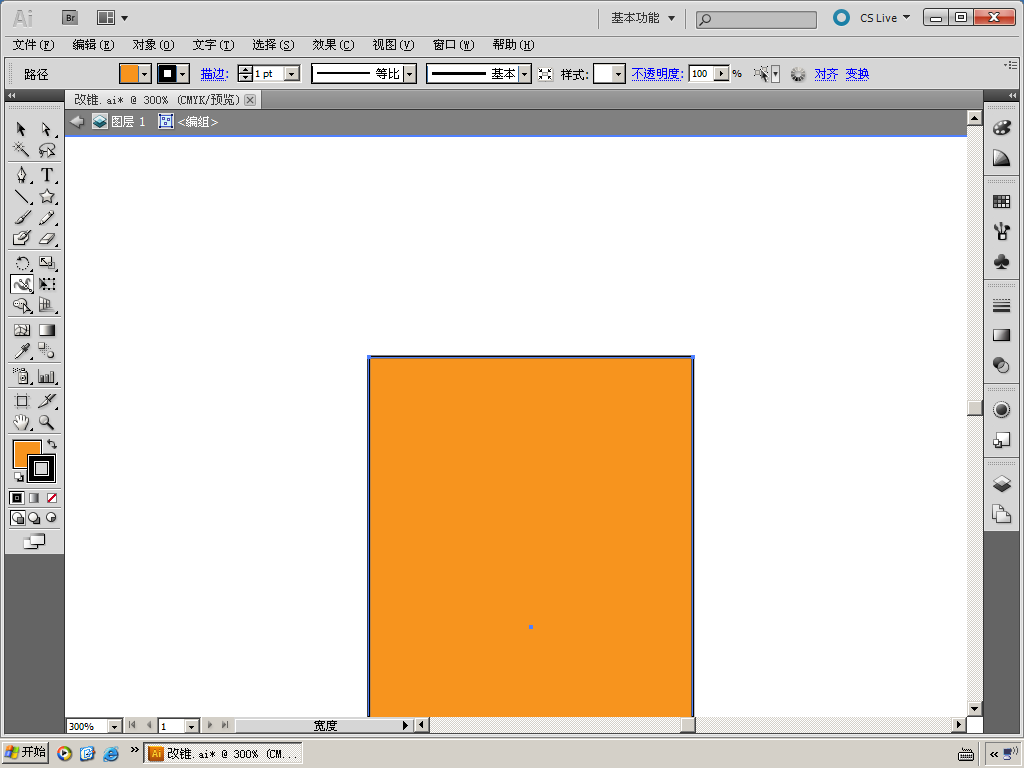Open the 等比 width profile dropdown

coord(409,74)
